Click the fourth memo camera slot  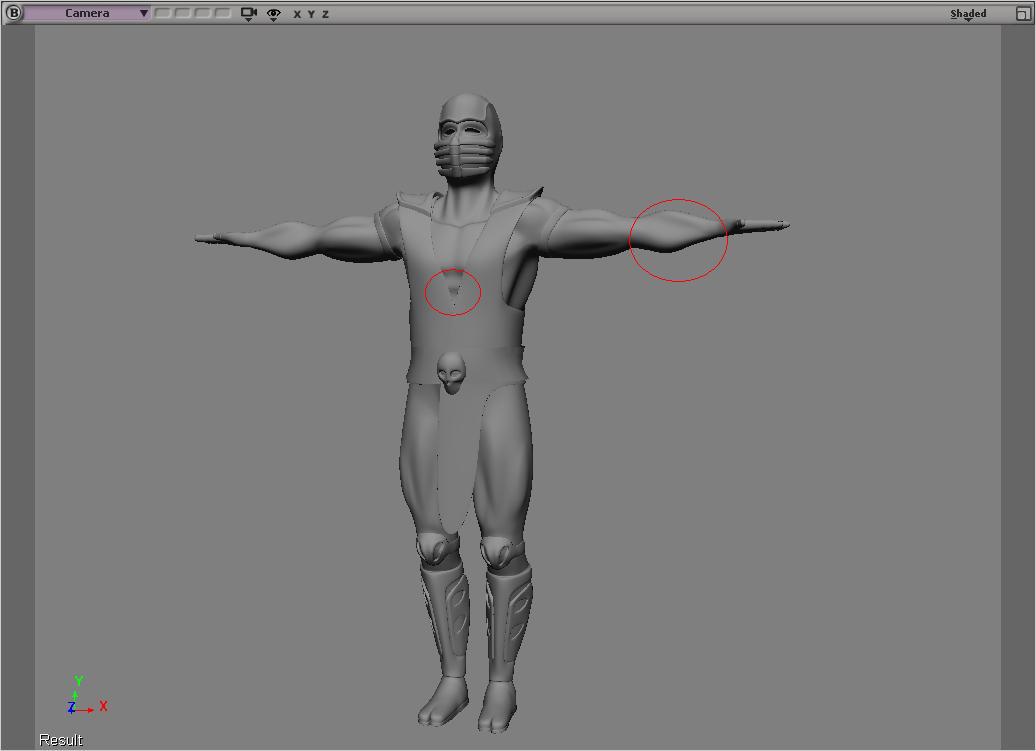tap(223, 13)
